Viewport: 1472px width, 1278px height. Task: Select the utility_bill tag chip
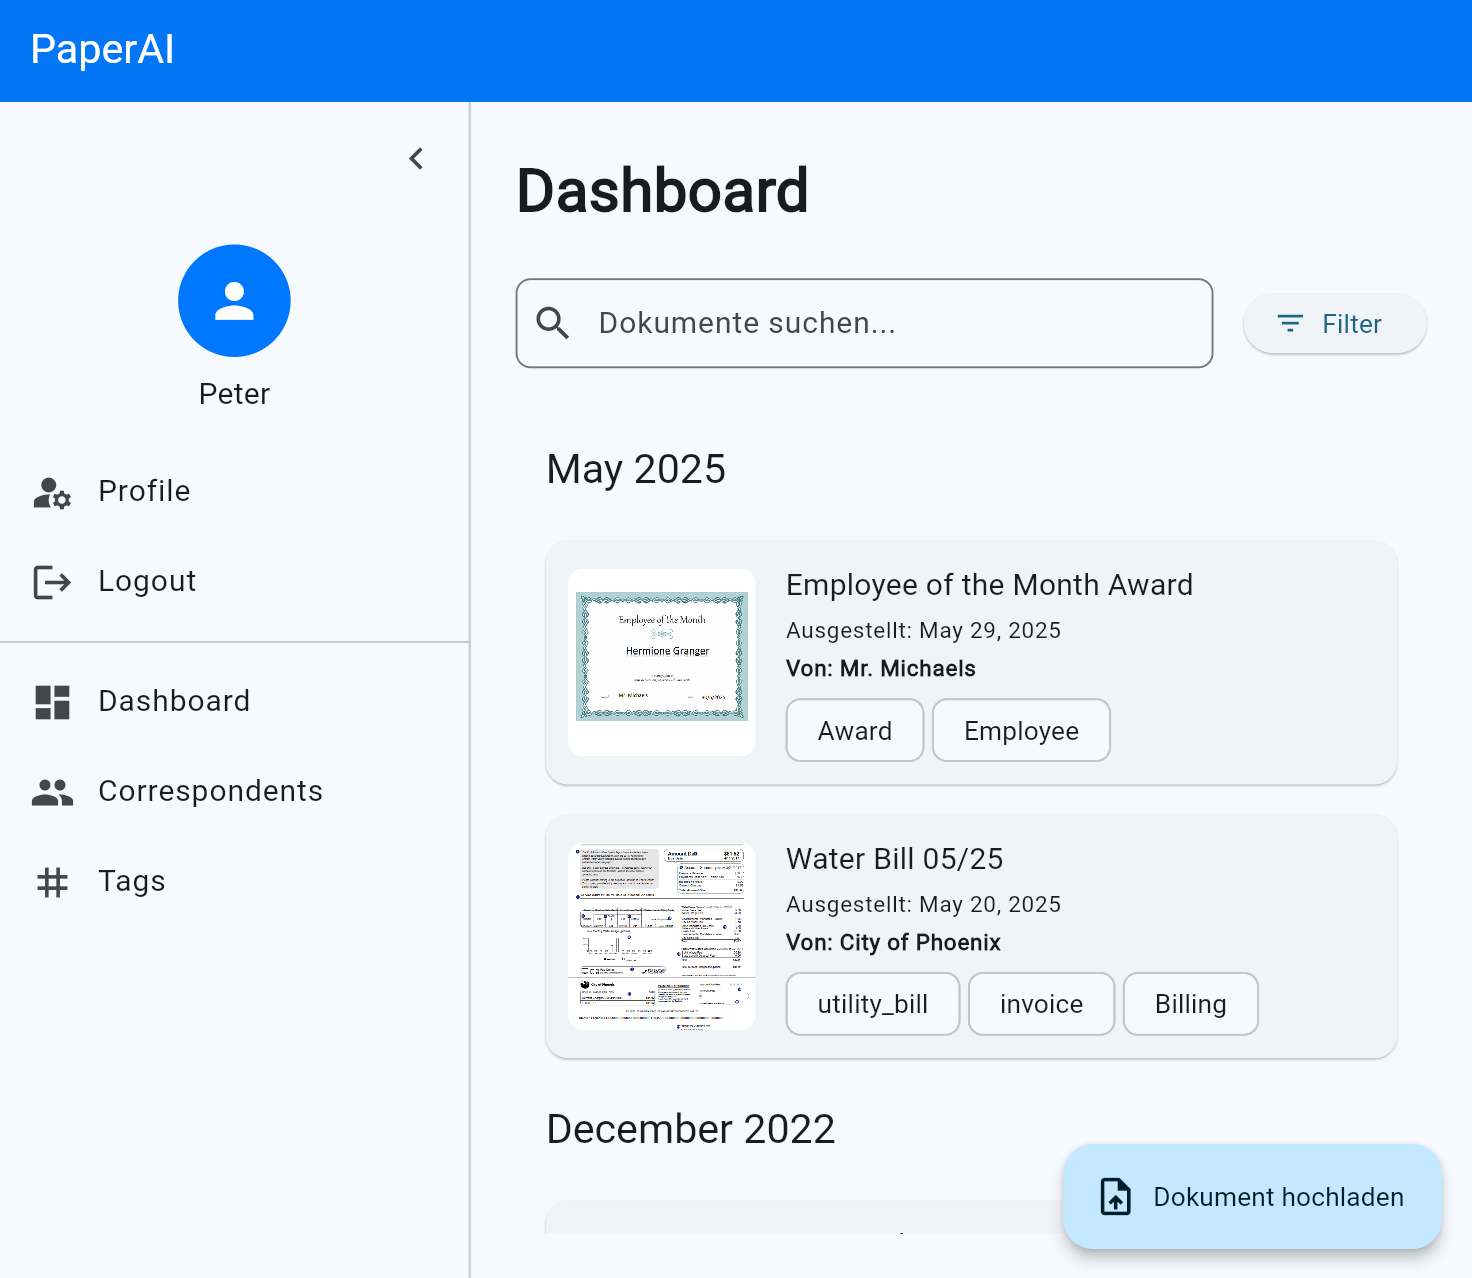pos(872,1004)
